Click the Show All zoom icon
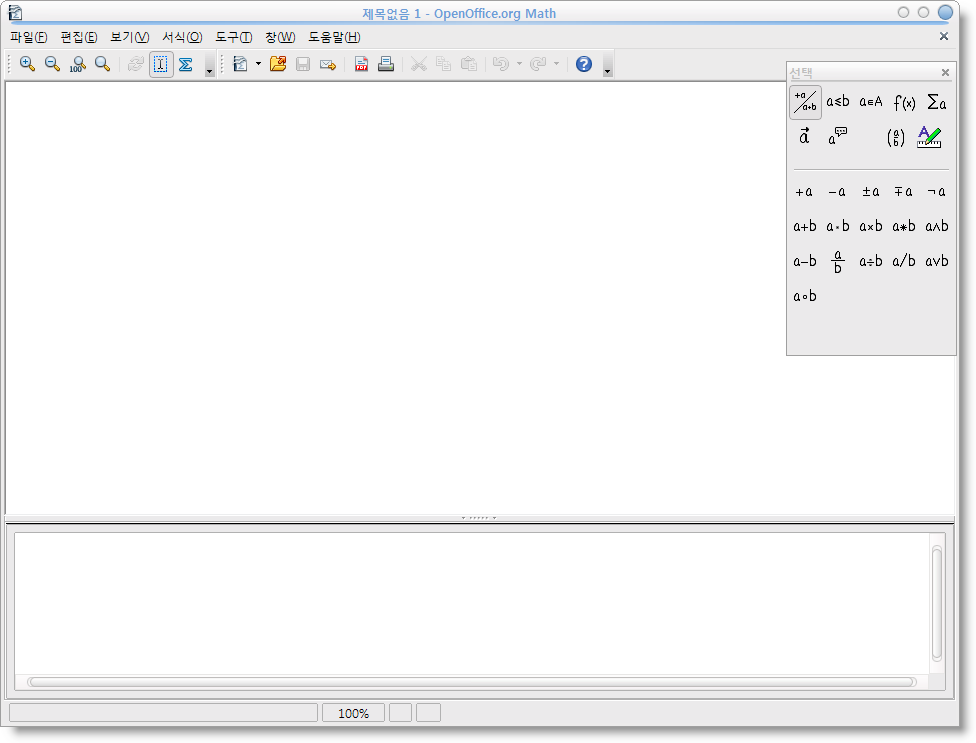 point(102,64)
